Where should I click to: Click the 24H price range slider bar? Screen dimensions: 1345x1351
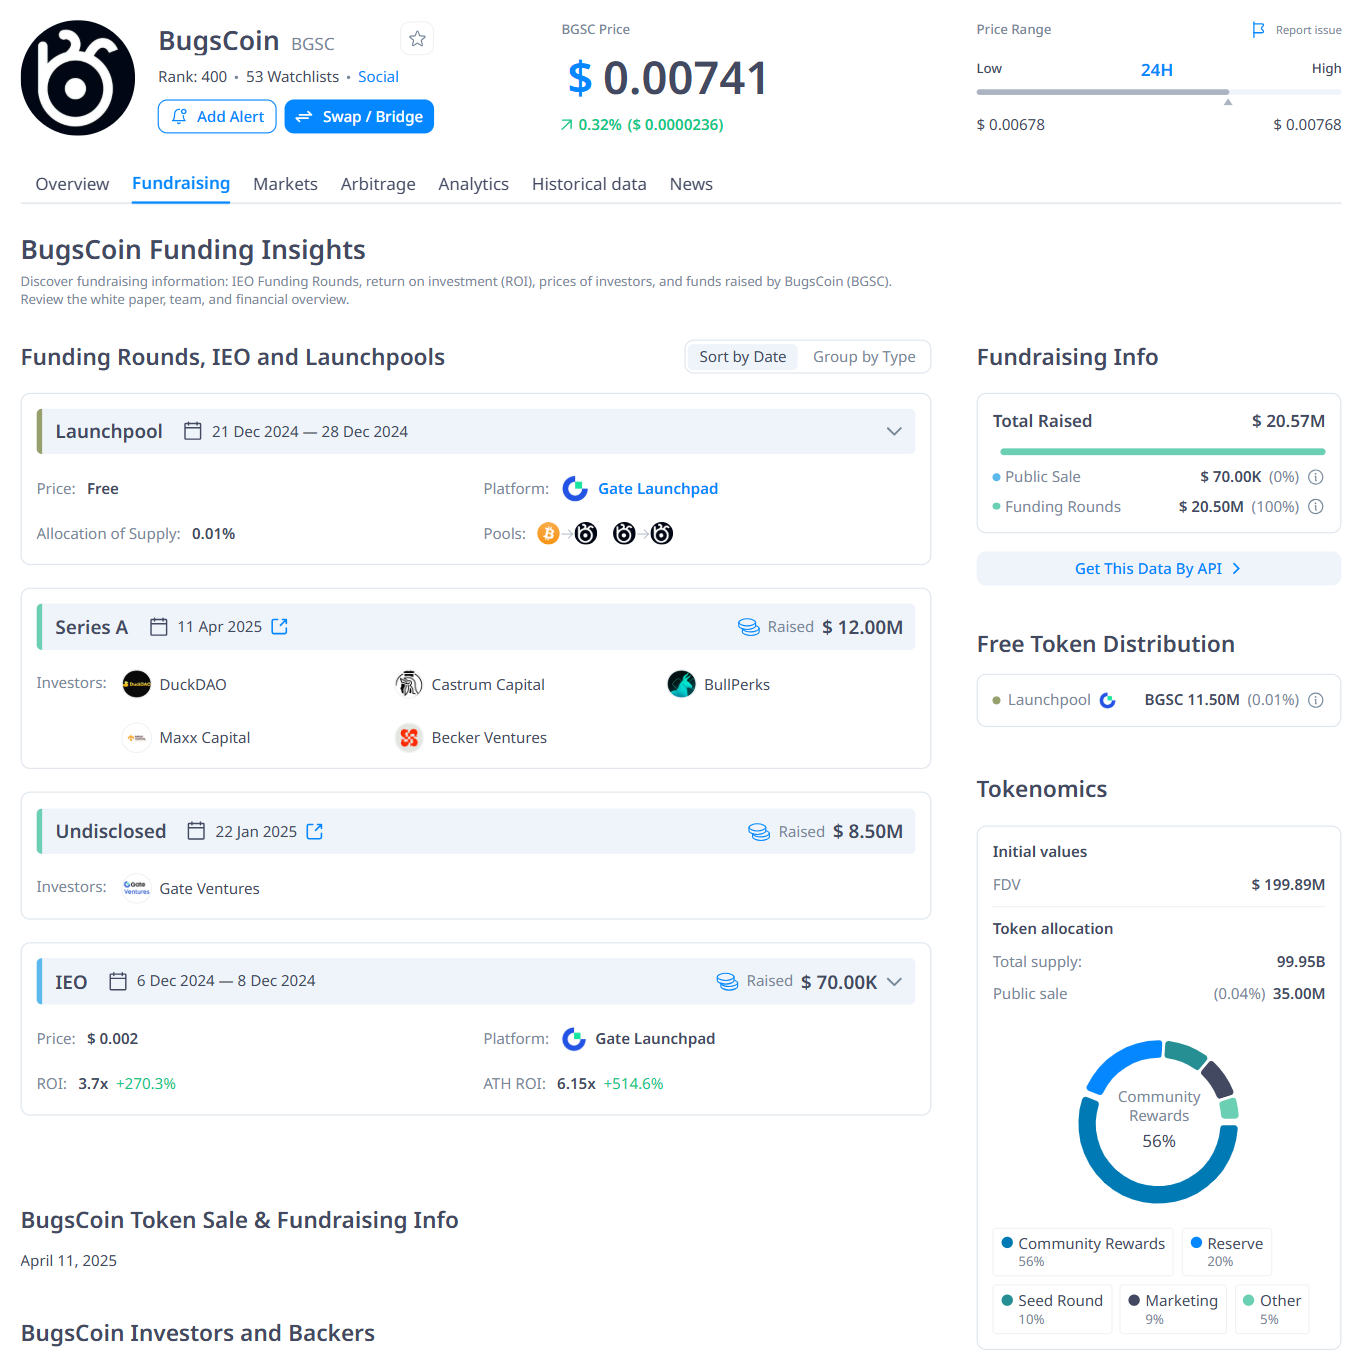(x=1159, y=92)
